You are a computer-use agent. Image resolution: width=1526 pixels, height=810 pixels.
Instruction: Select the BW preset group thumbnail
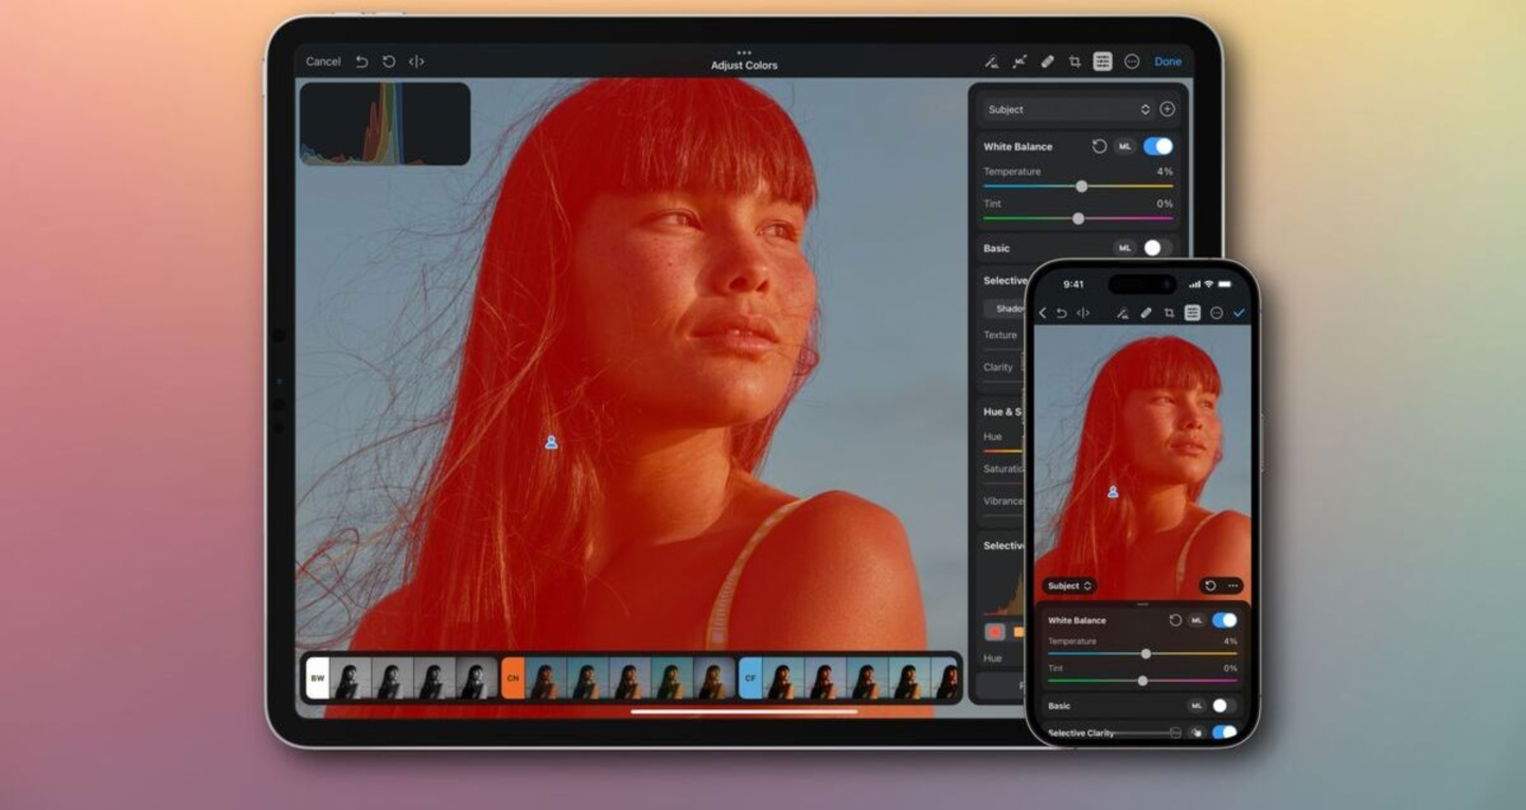317,678
